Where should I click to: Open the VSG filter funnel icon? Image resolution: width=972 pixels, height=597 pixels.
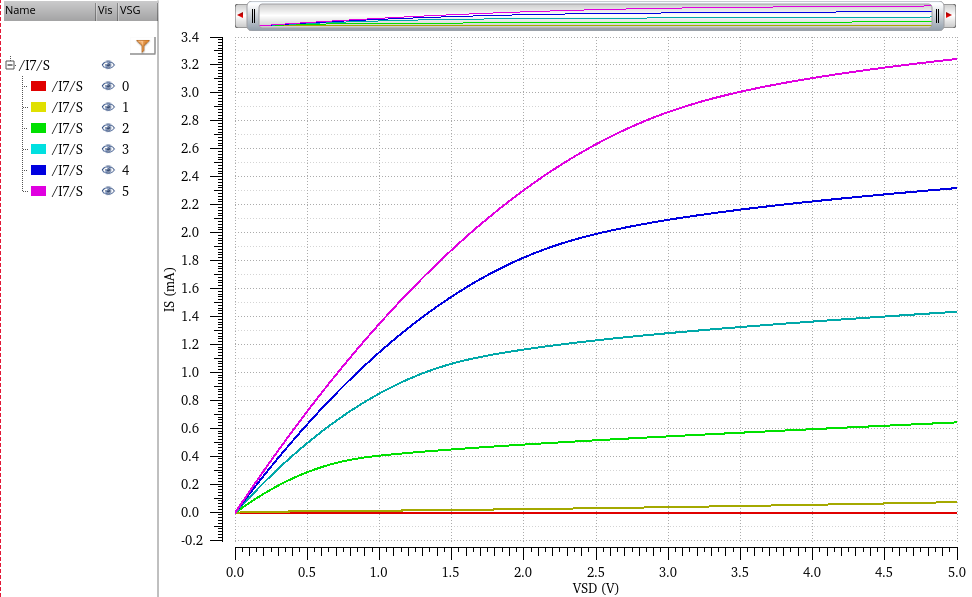click(145, 47)
